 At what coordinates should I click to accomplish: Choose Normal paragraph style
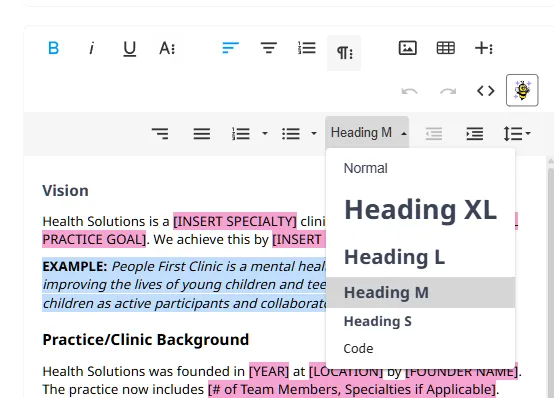tap(420, 168)
